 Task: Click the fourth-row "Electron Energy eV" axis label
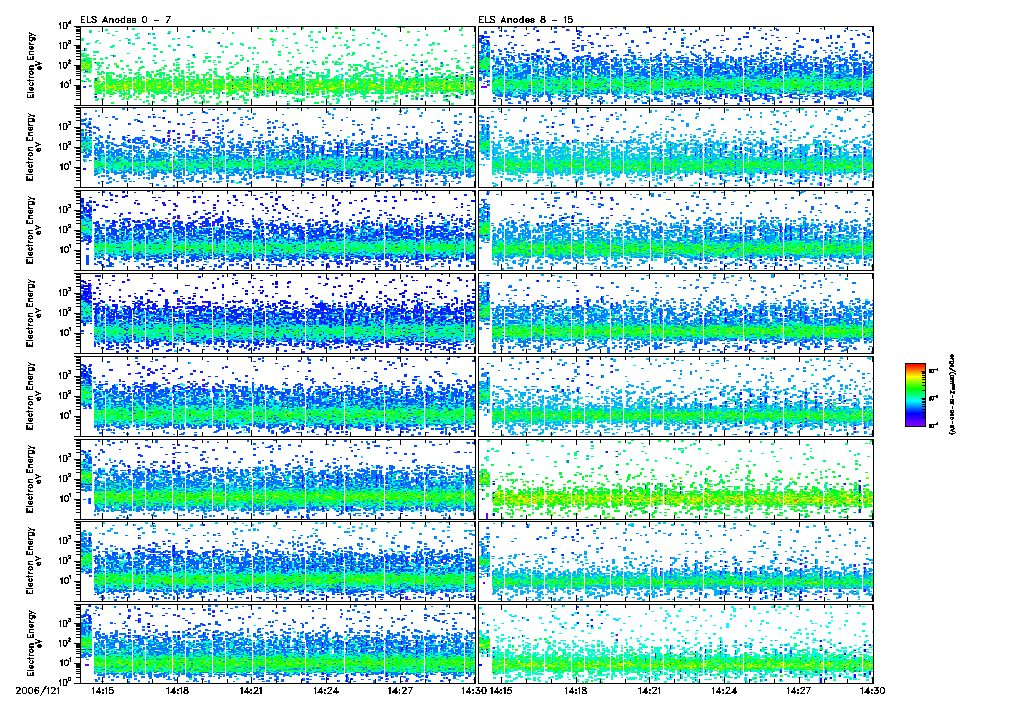(x=33, y=313)
